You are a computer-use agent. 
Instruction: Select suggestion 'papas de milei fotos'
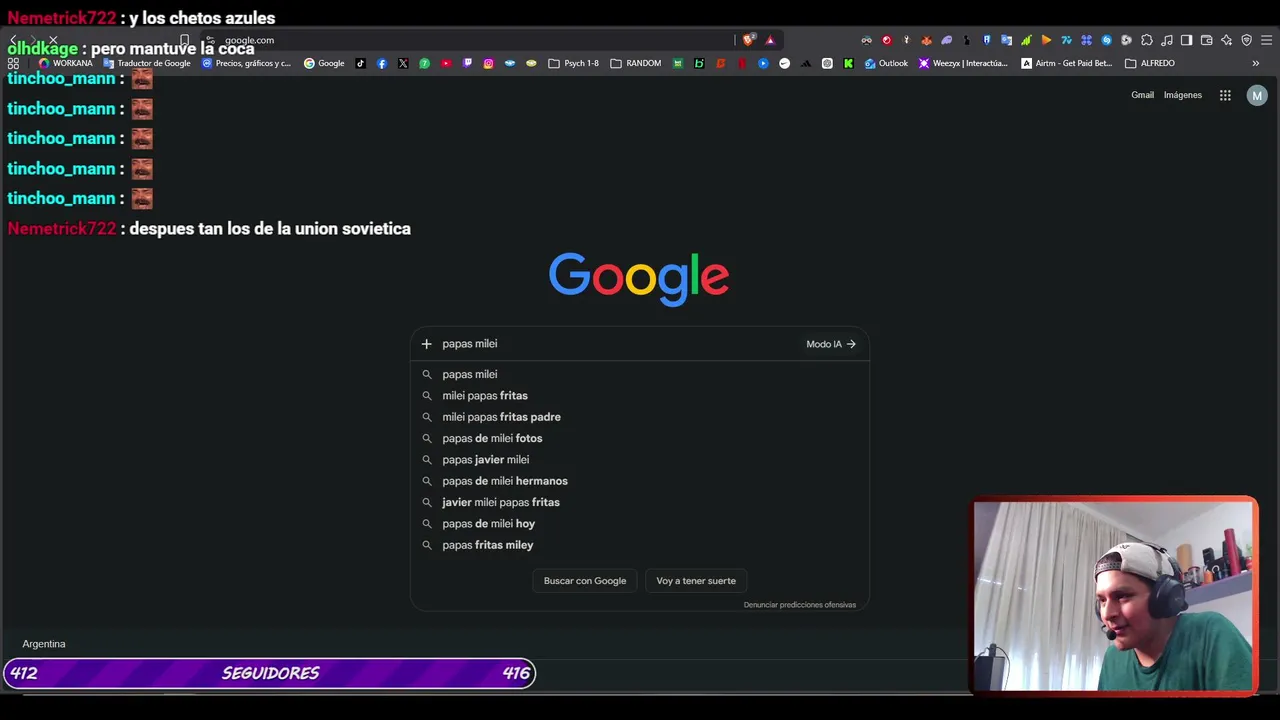pyautogui.click(x=640, y=438)
